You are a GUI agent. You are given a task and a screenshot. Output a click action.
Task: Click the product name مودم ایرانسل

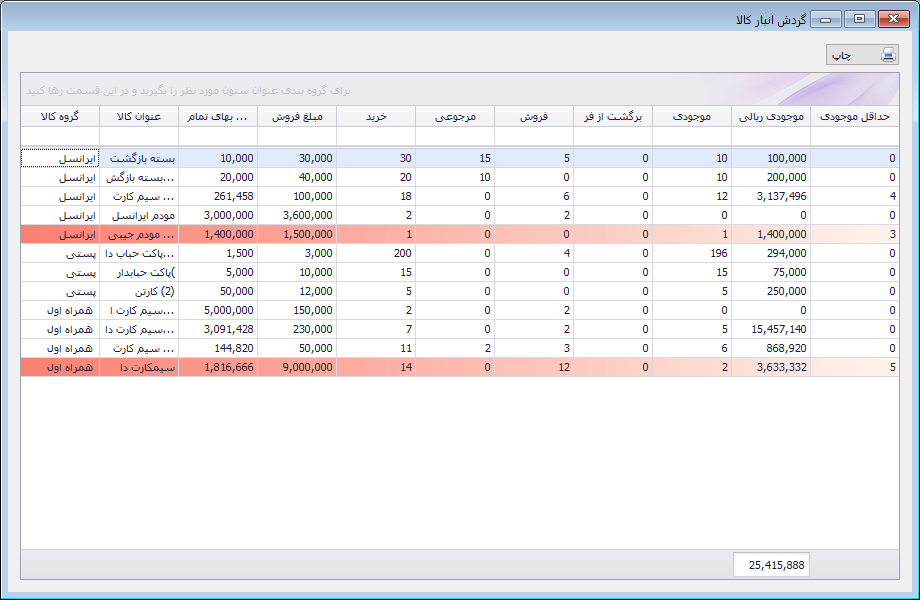tap(139, 215)
